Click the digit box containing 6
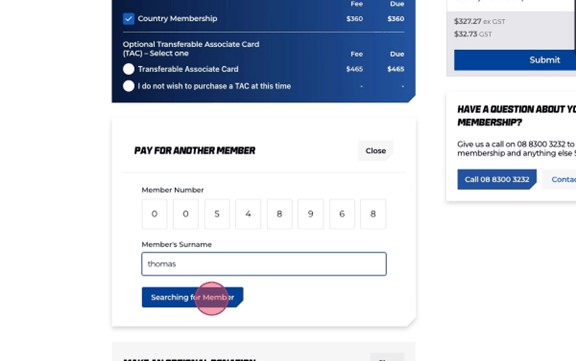The width and height of the screenshot is (576, 361). (342, 214)
